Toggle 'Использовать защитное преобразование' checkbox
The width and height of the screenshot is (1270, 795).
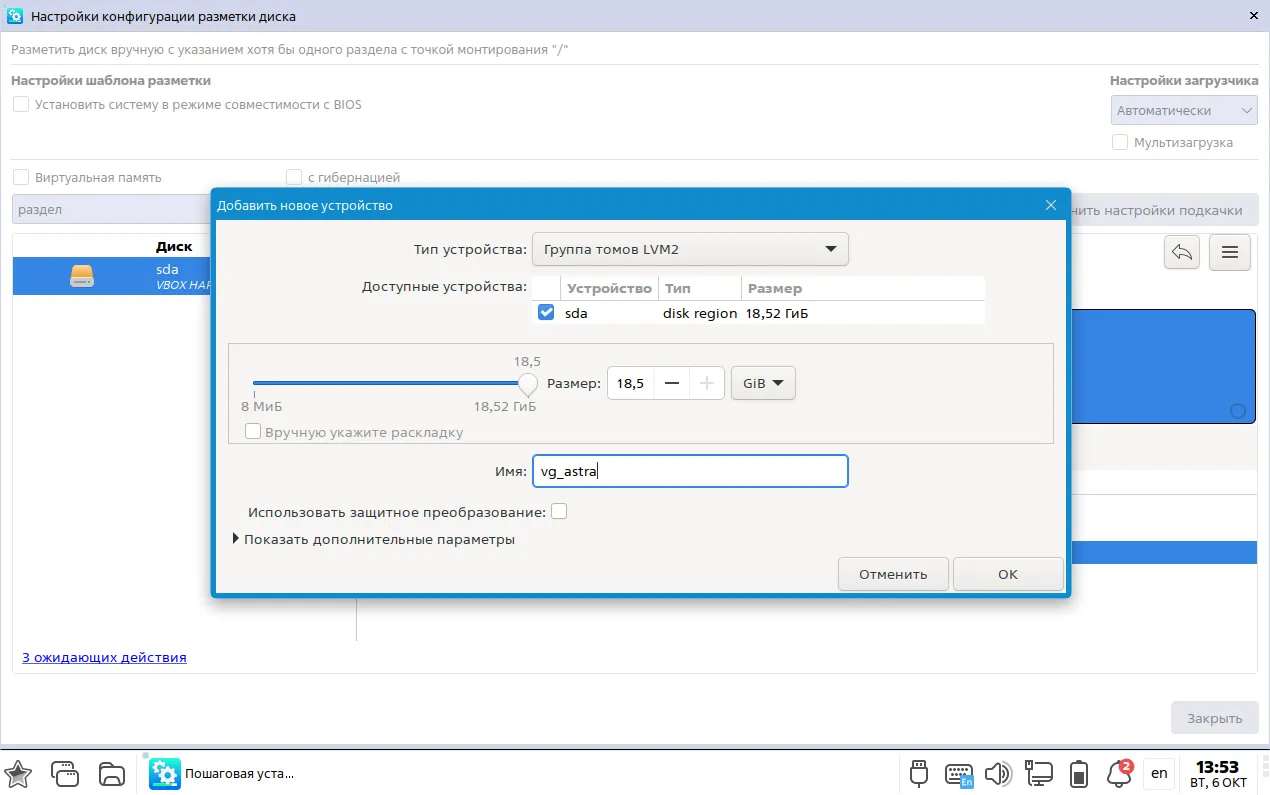(x=559, y=512)
